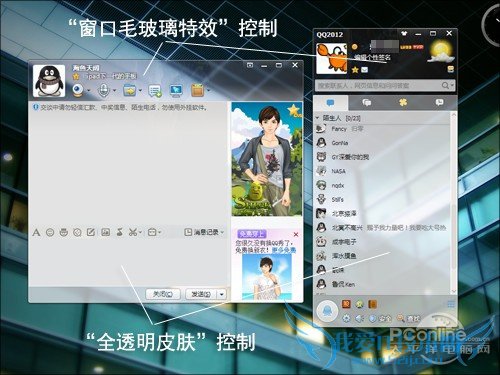Click the QQ show avatar image in chat

point(267,159)
